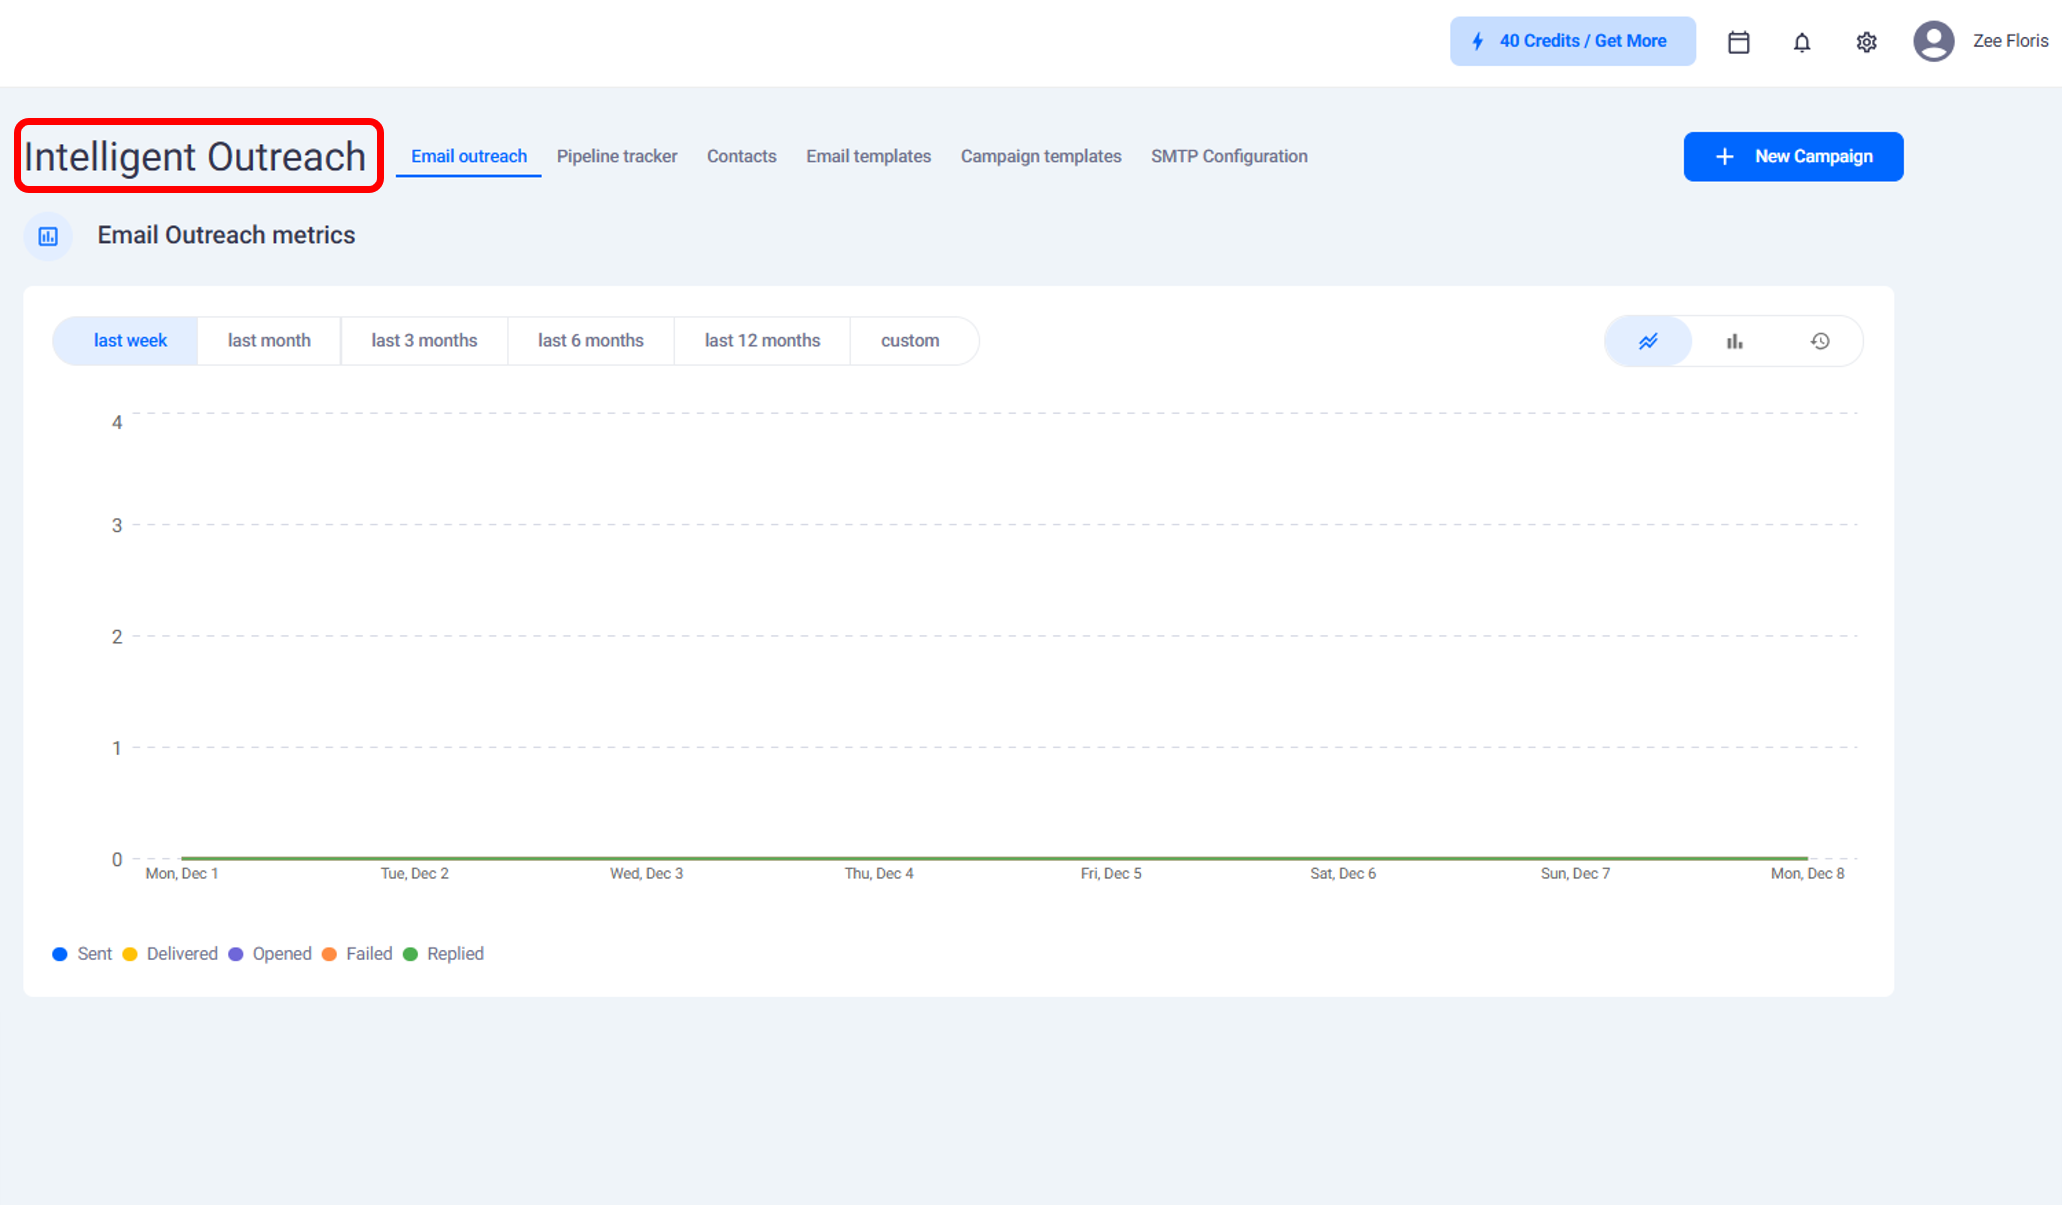Open settings gear icon
The width and height of the screenshot is (2062, 1205).
click(1866, 42)
